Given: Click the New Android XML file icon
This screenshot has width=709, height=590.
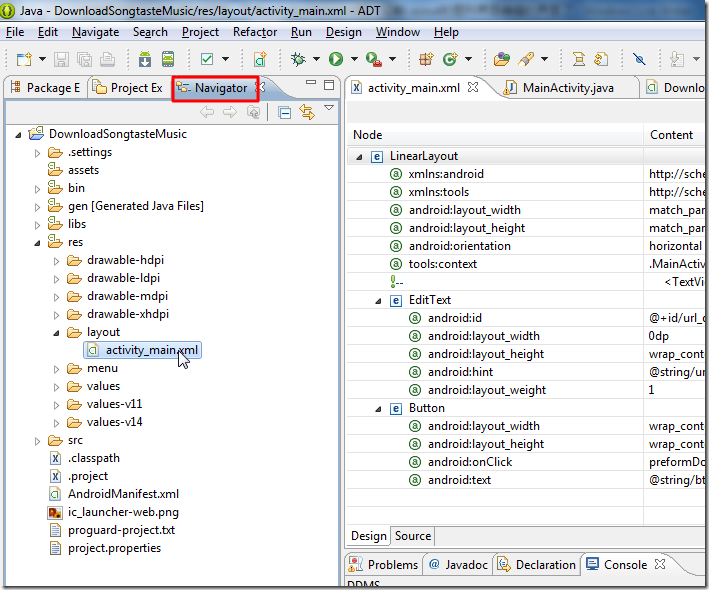Looking at the screenshot, I should coord(260,59).
